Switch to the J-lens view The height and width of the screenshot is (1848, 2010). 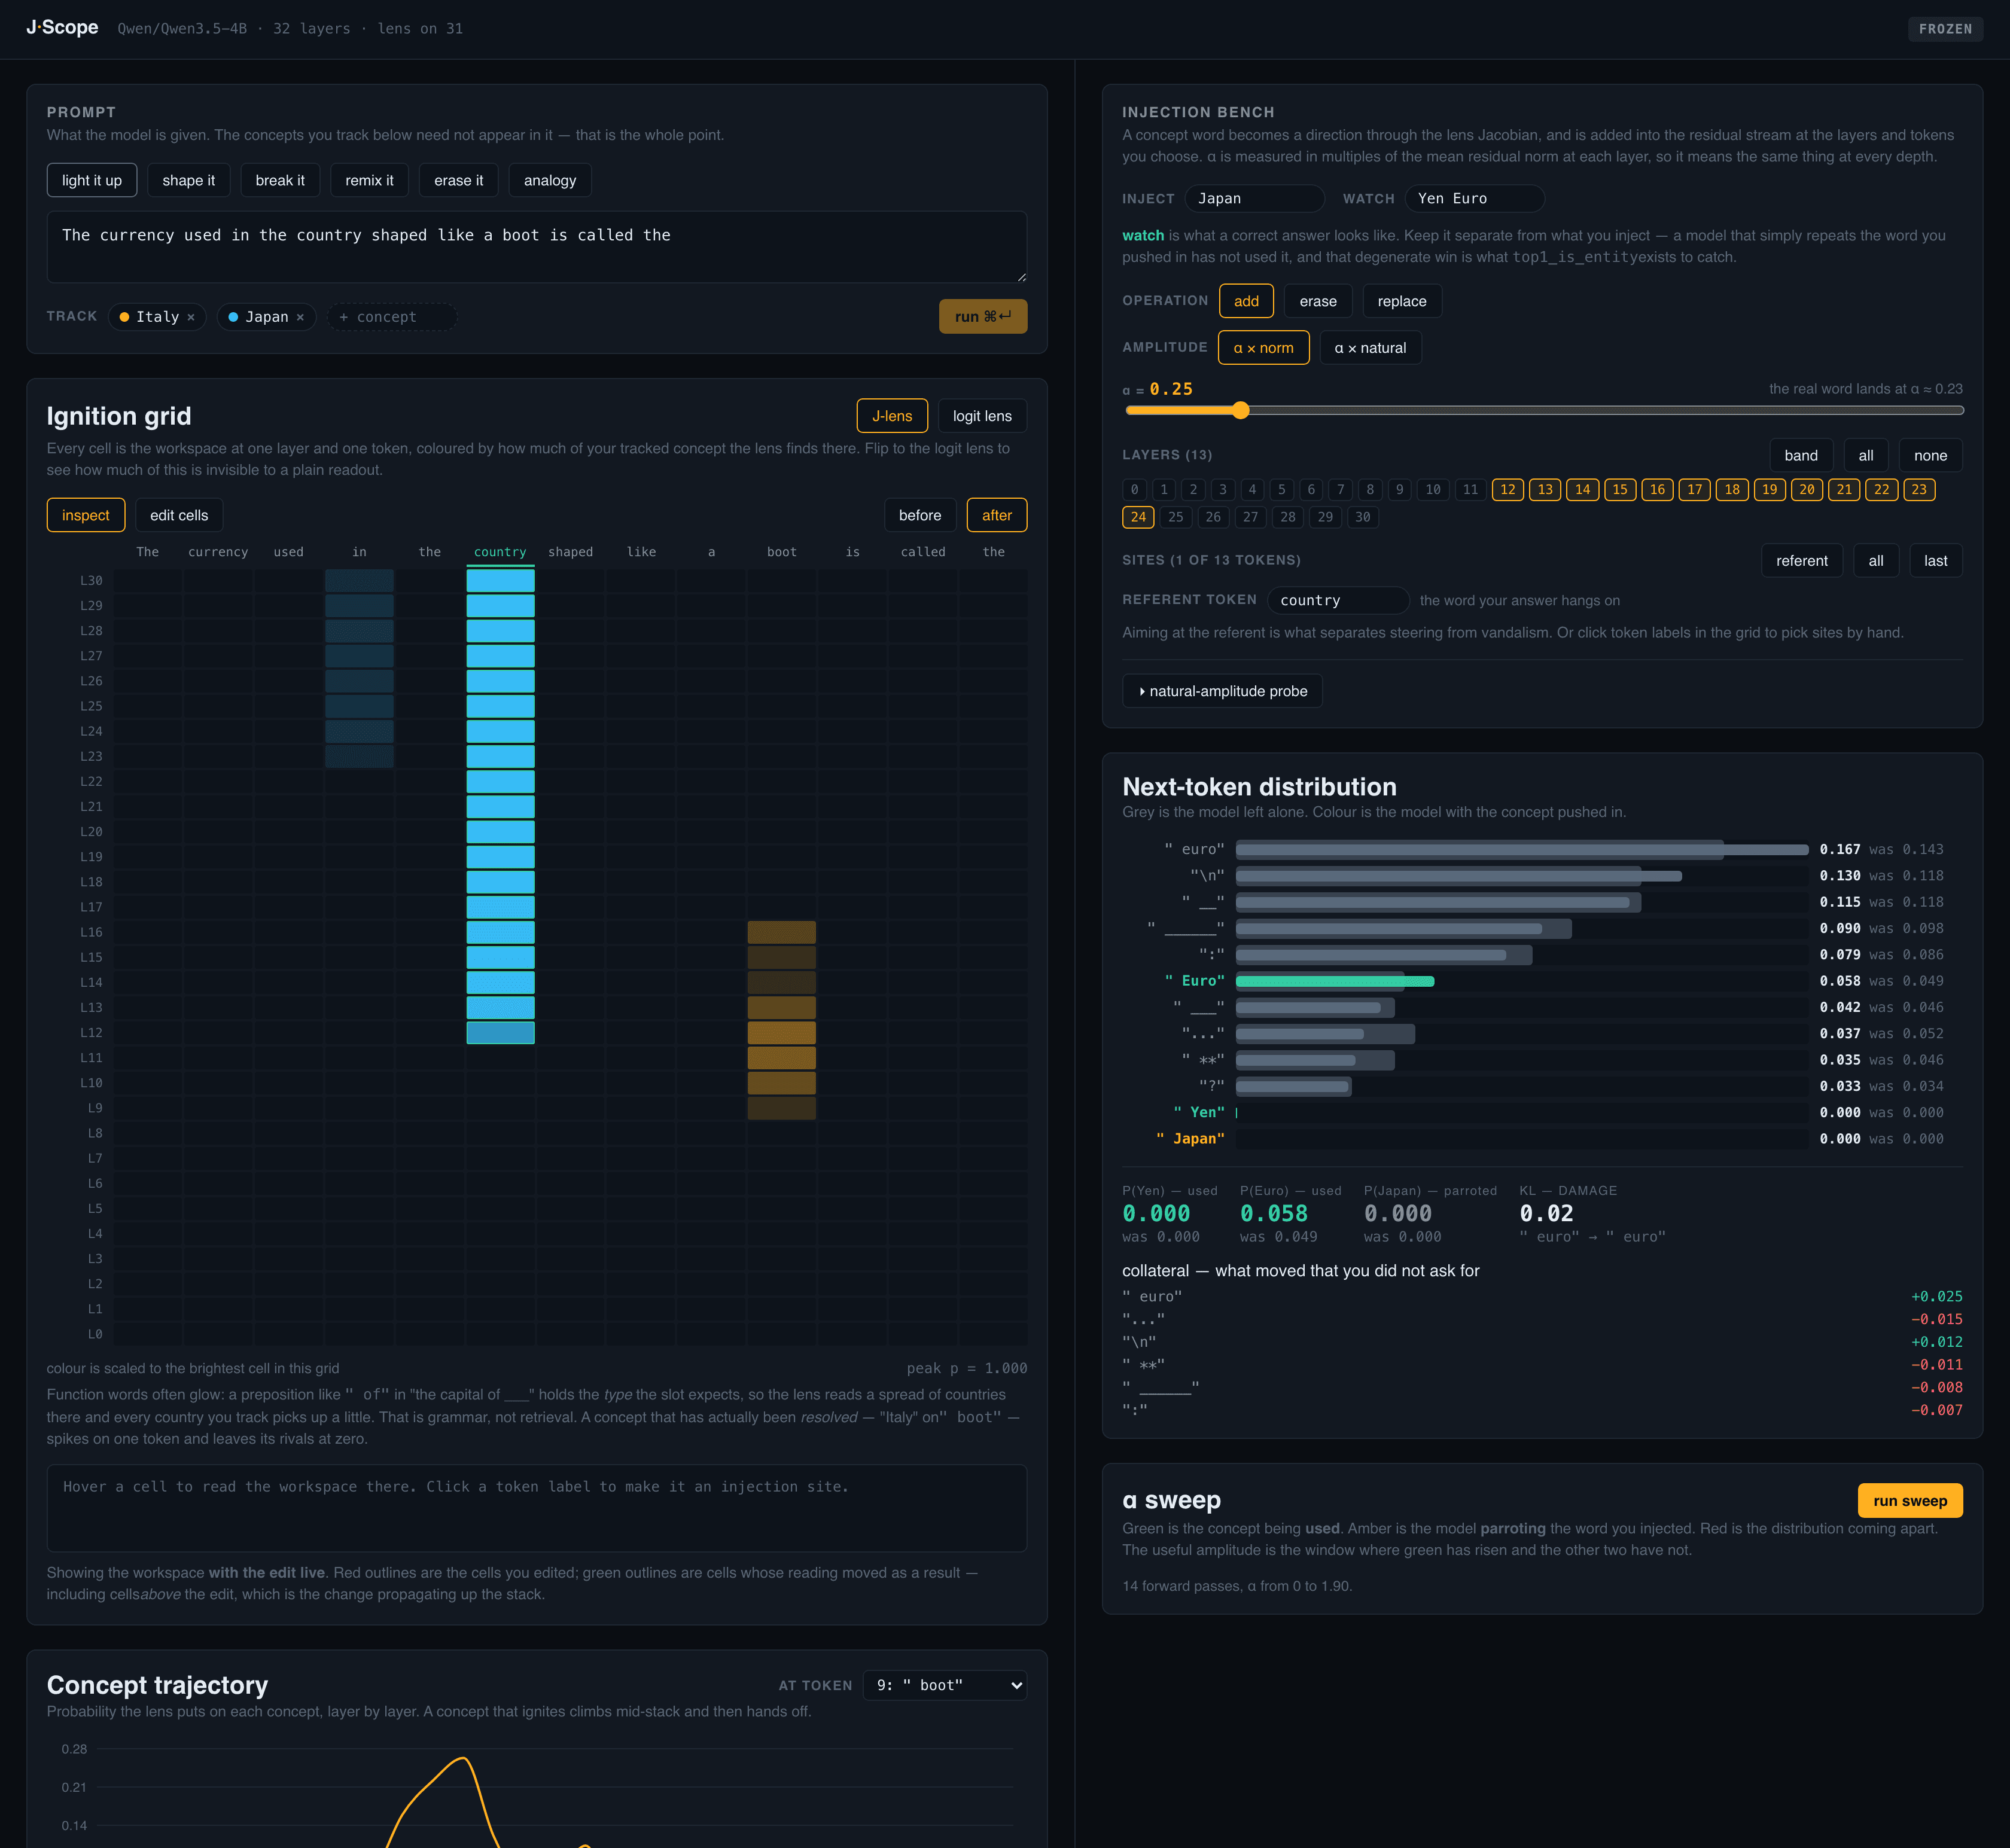pos(892,416)
